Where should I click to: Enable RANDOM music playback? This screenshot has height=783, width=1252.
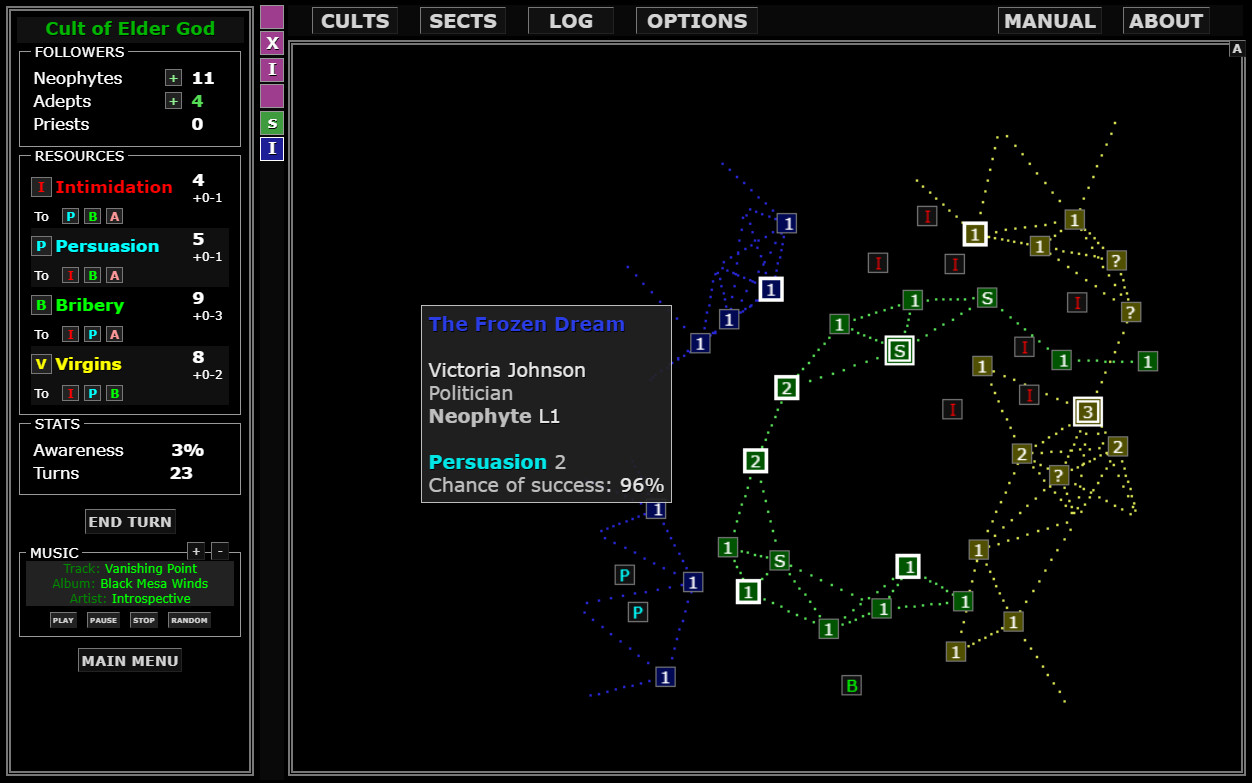coord(189,619)
